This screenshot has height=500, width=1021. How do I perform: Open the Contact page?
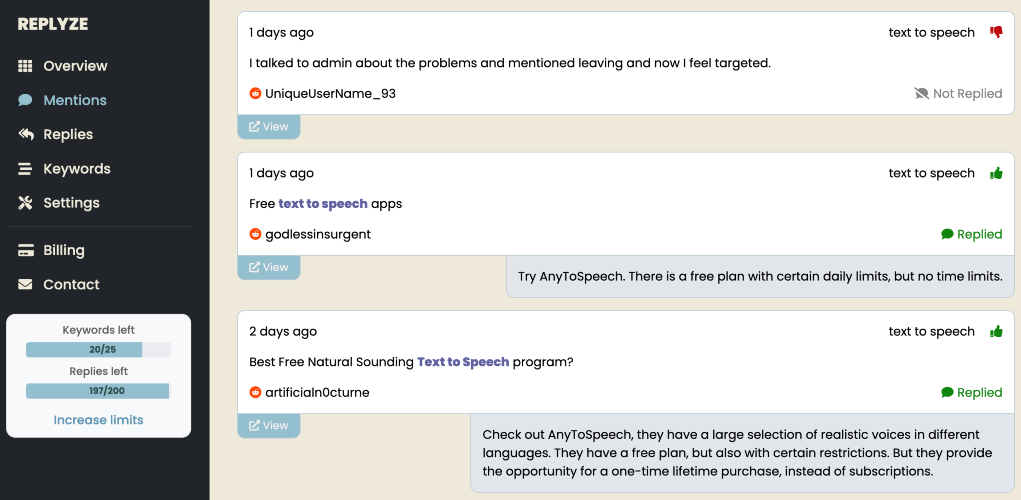coord(71,285)
